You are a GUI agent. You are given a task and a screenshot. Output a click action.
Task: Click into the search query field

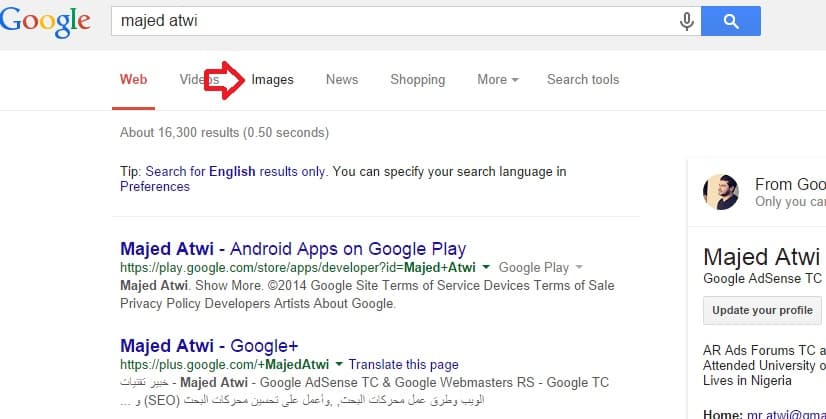(x=395, y=21)
